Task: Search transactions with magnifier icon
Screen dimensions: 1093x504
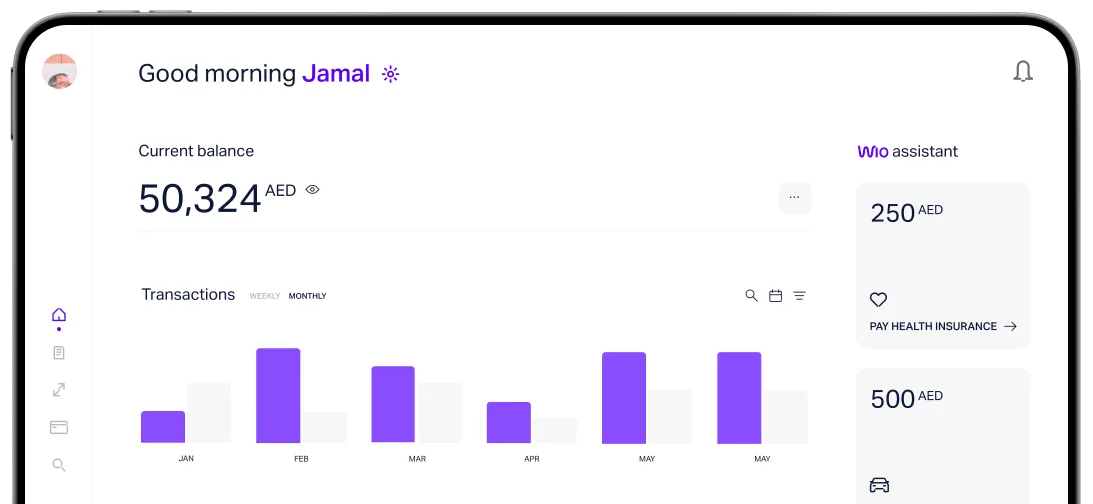Action: [x=751, y=296]
